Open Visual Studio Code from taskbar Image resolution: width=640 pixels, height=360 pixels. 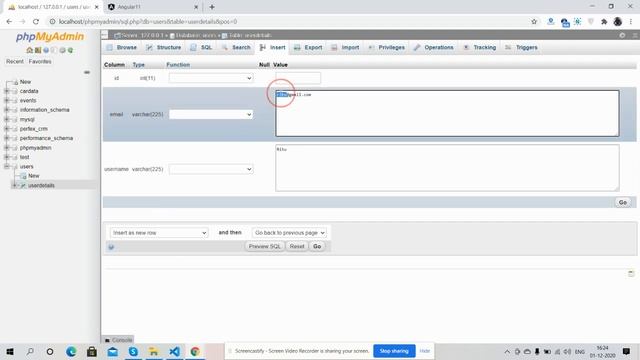(175, 351)
